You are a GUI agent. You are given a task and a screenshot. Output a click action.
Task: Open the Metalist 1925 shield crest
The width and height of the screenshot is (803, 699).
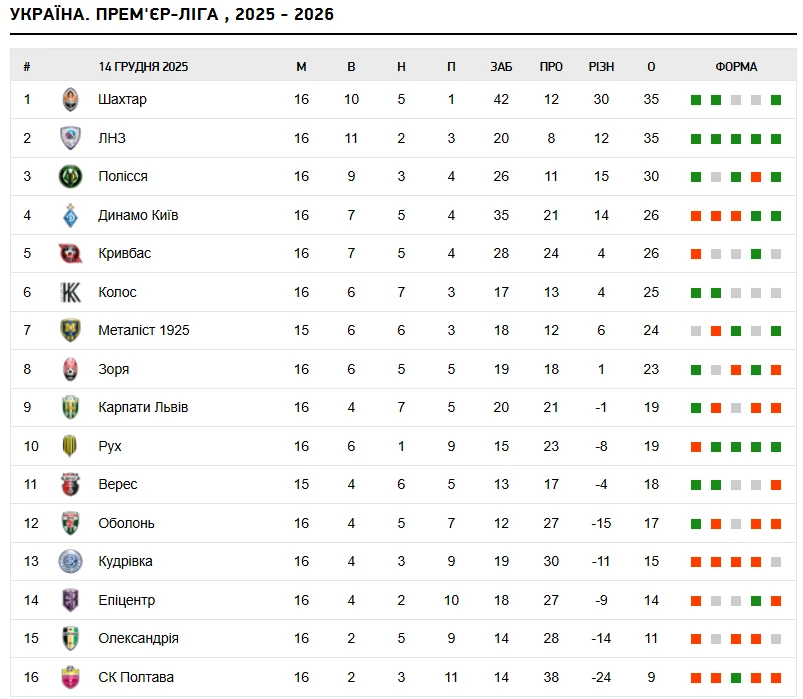click(x=70, y=330)
